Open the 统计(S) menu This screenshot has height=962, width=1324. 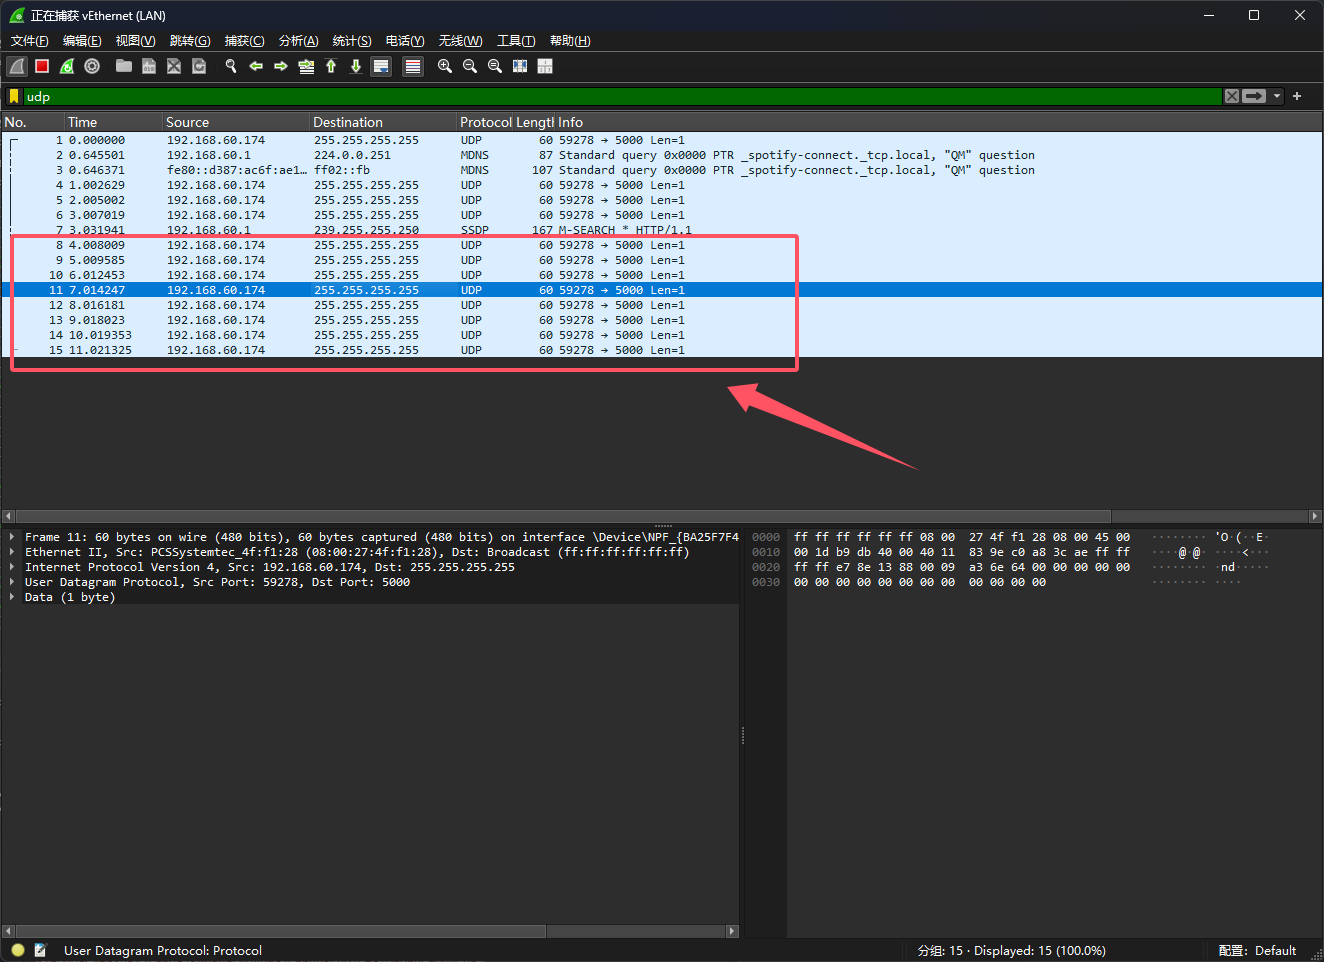pos(351,41)
